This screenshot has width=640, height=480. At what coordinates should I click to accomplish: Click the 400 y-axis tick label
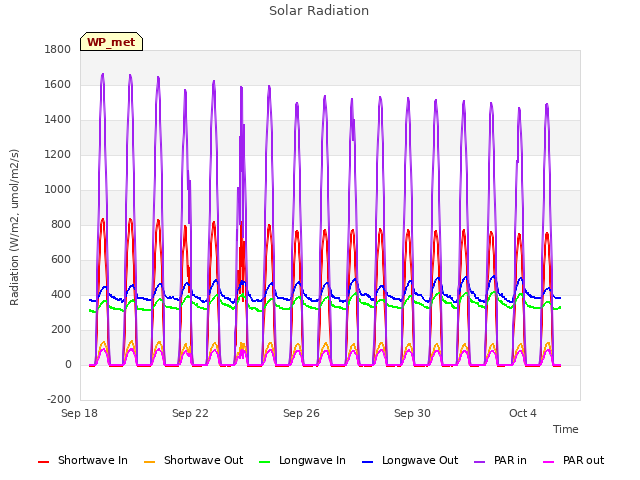[x=61, y=295]
